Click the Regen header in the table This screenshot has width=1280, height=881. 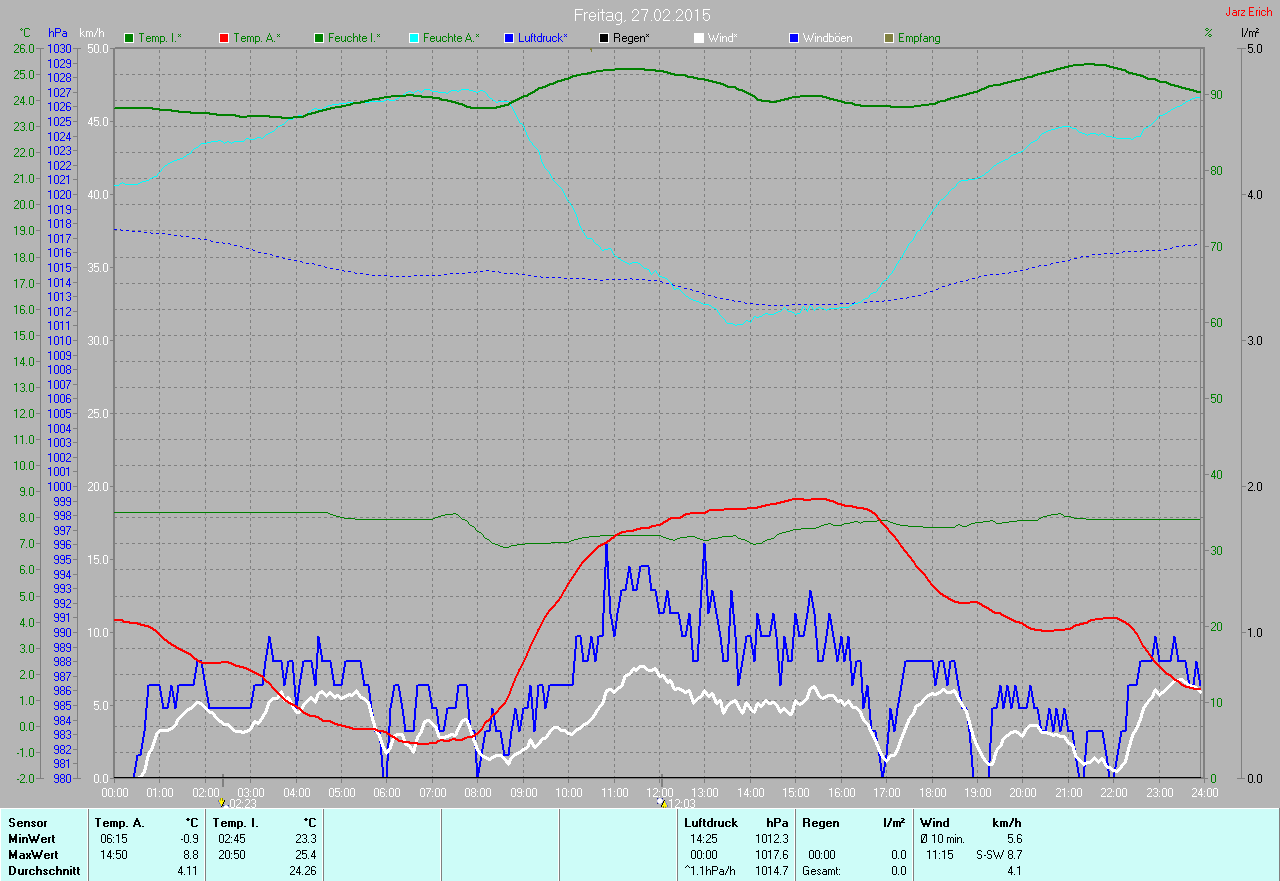pyautogui.click(x=820, y=823)
